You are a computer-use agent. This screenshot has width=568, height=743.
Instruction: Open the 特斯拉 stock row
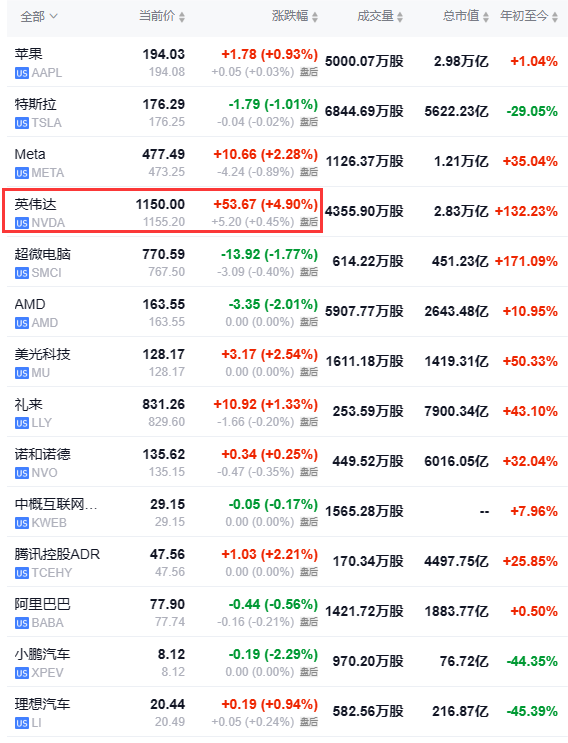[x=287, y=112]
